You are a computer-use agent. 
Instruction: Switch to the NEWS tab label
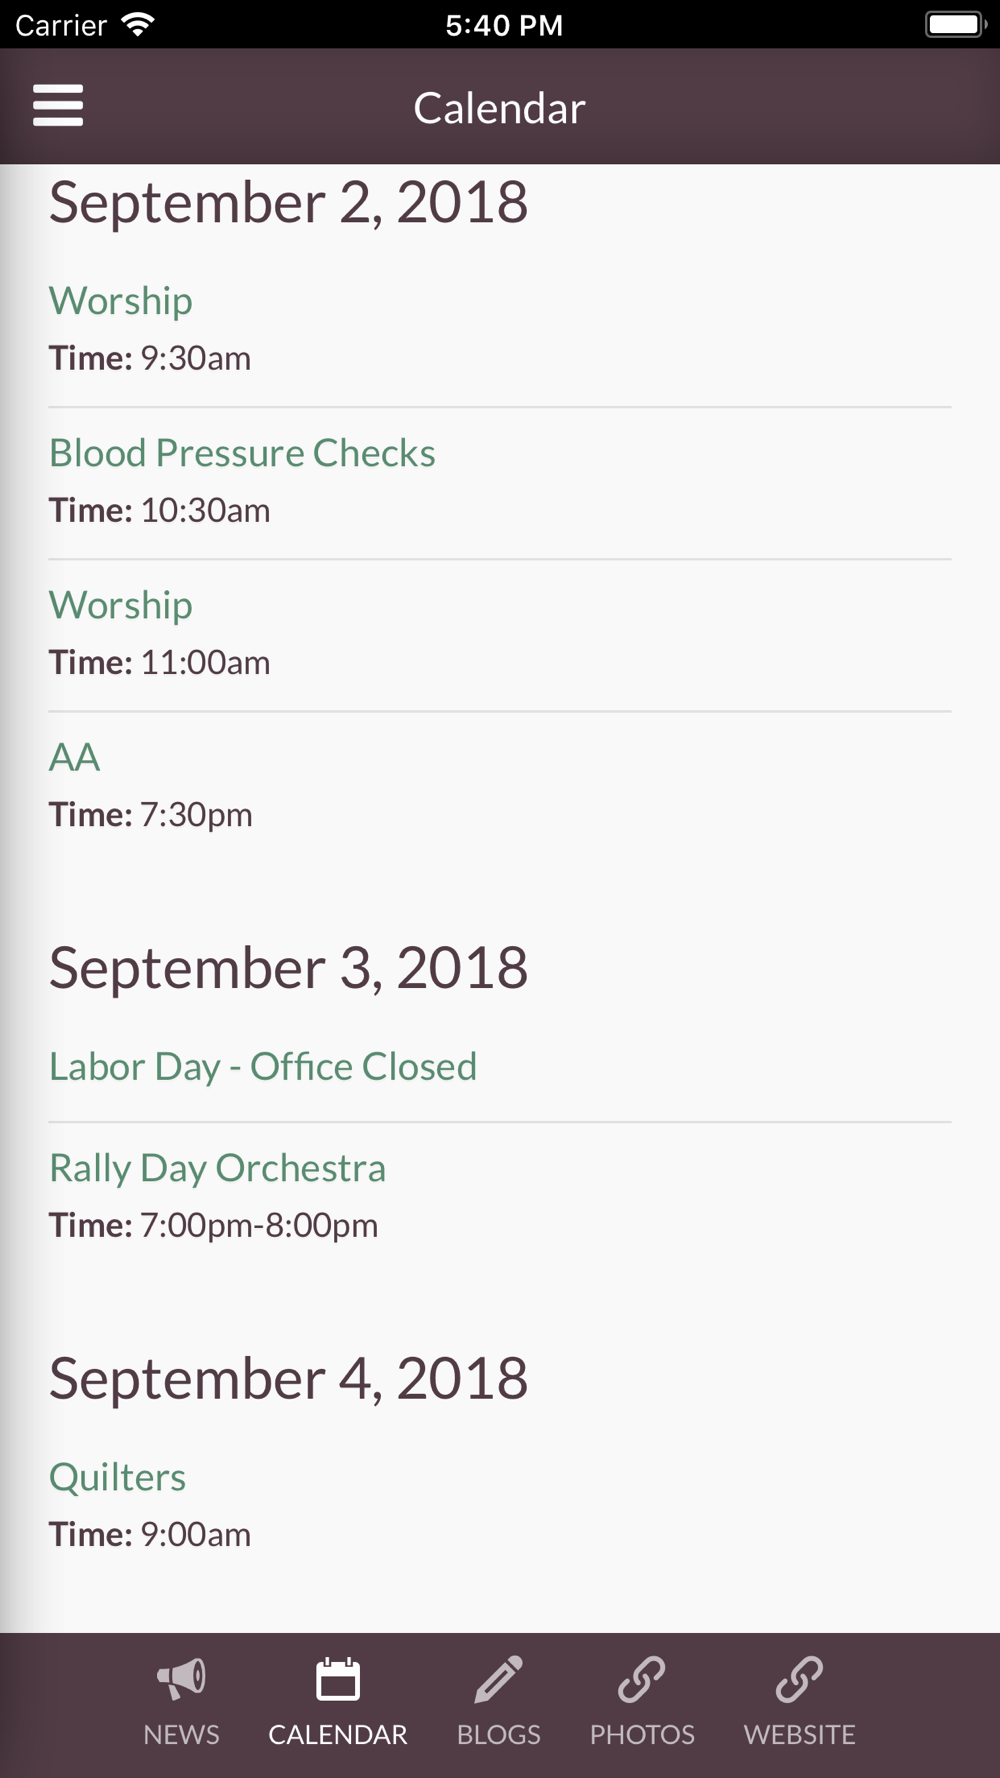click(x=181, y=1734)
